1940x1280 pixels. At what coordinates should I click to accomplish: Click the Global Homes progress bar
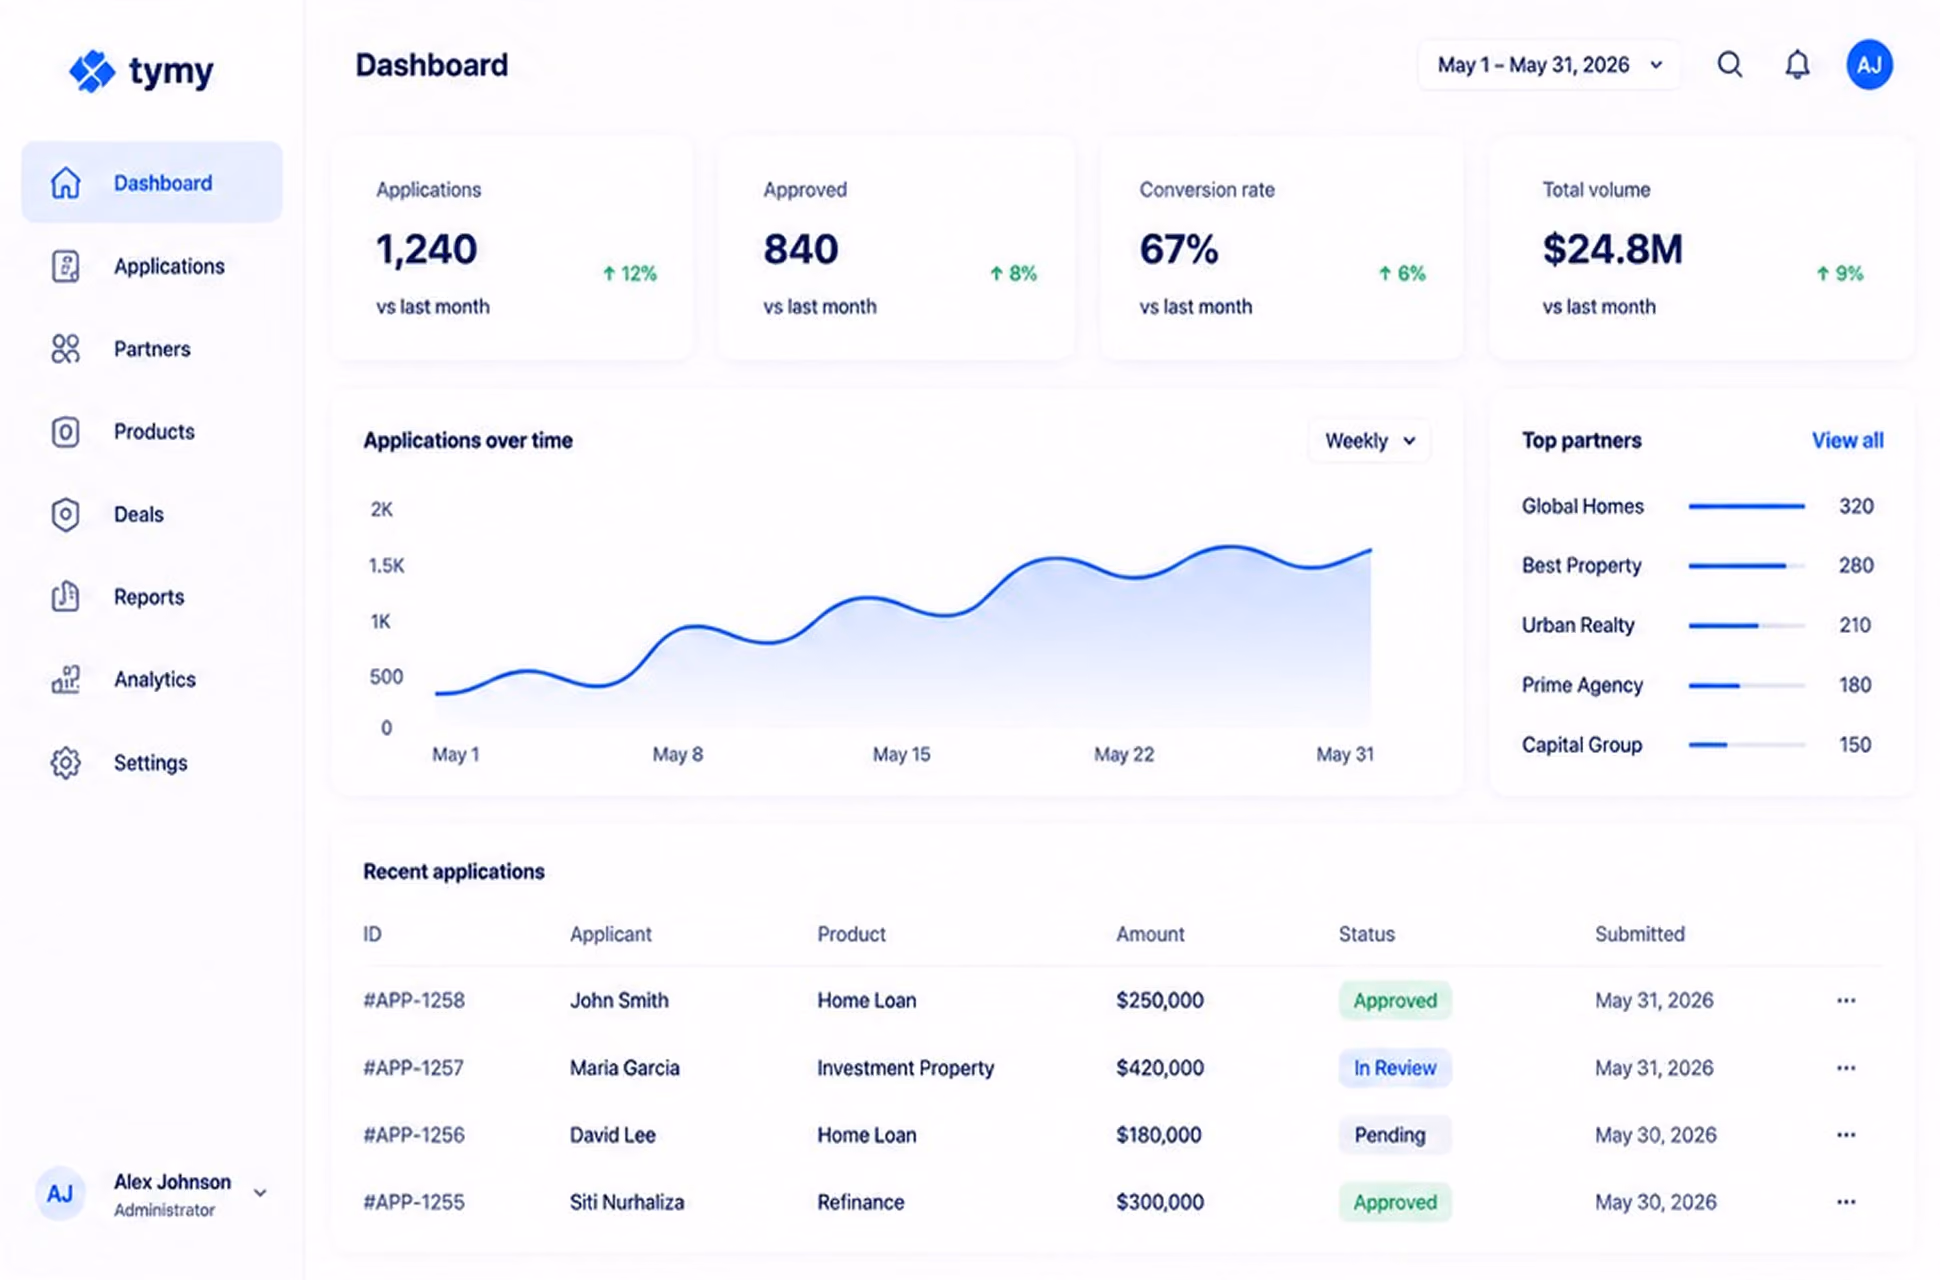pyautogui.click(x=1747, y=507)
